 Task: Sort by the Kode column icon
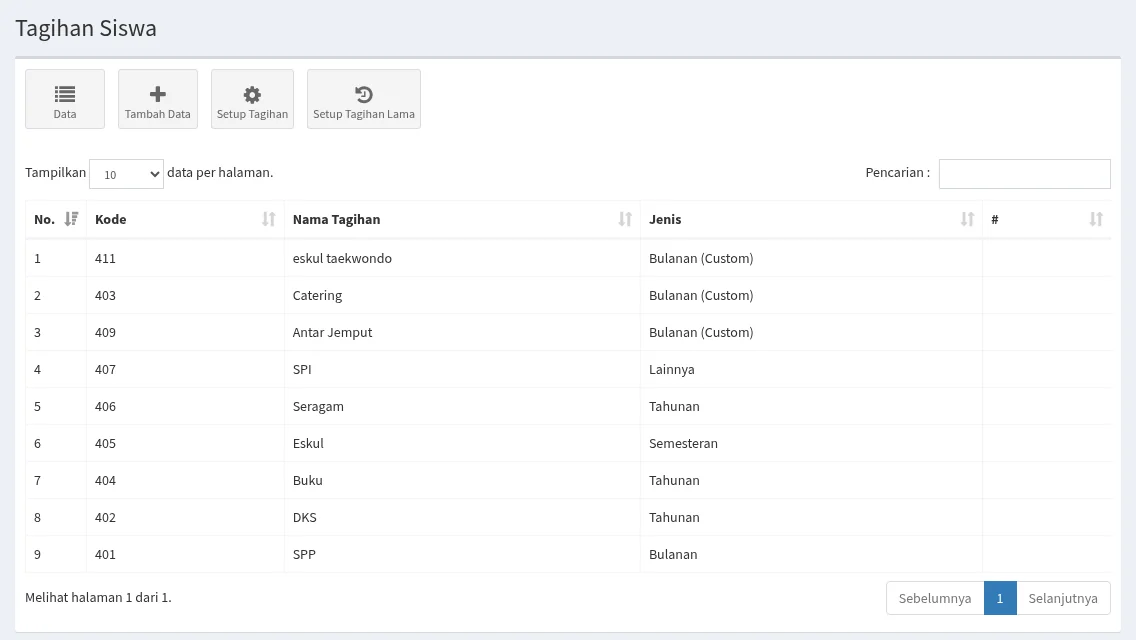[268, 219]
